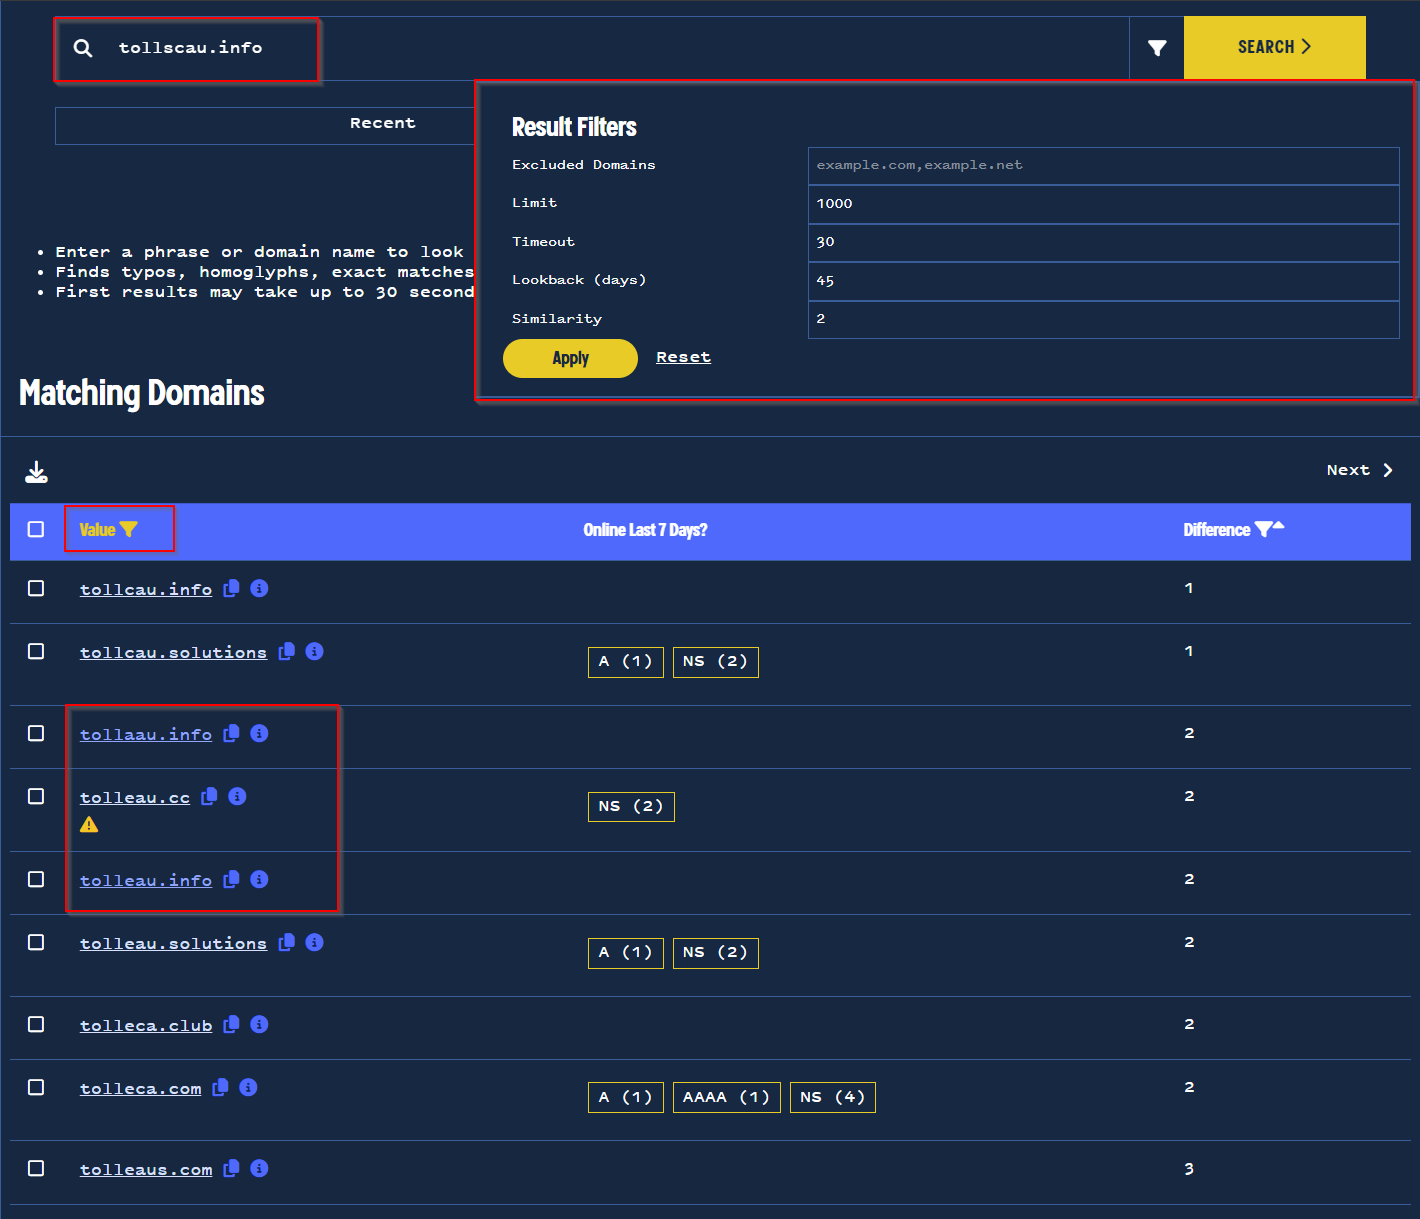1420x1219 pixels.
Task: Check the box for tolleau.cc
Action: 36,796
